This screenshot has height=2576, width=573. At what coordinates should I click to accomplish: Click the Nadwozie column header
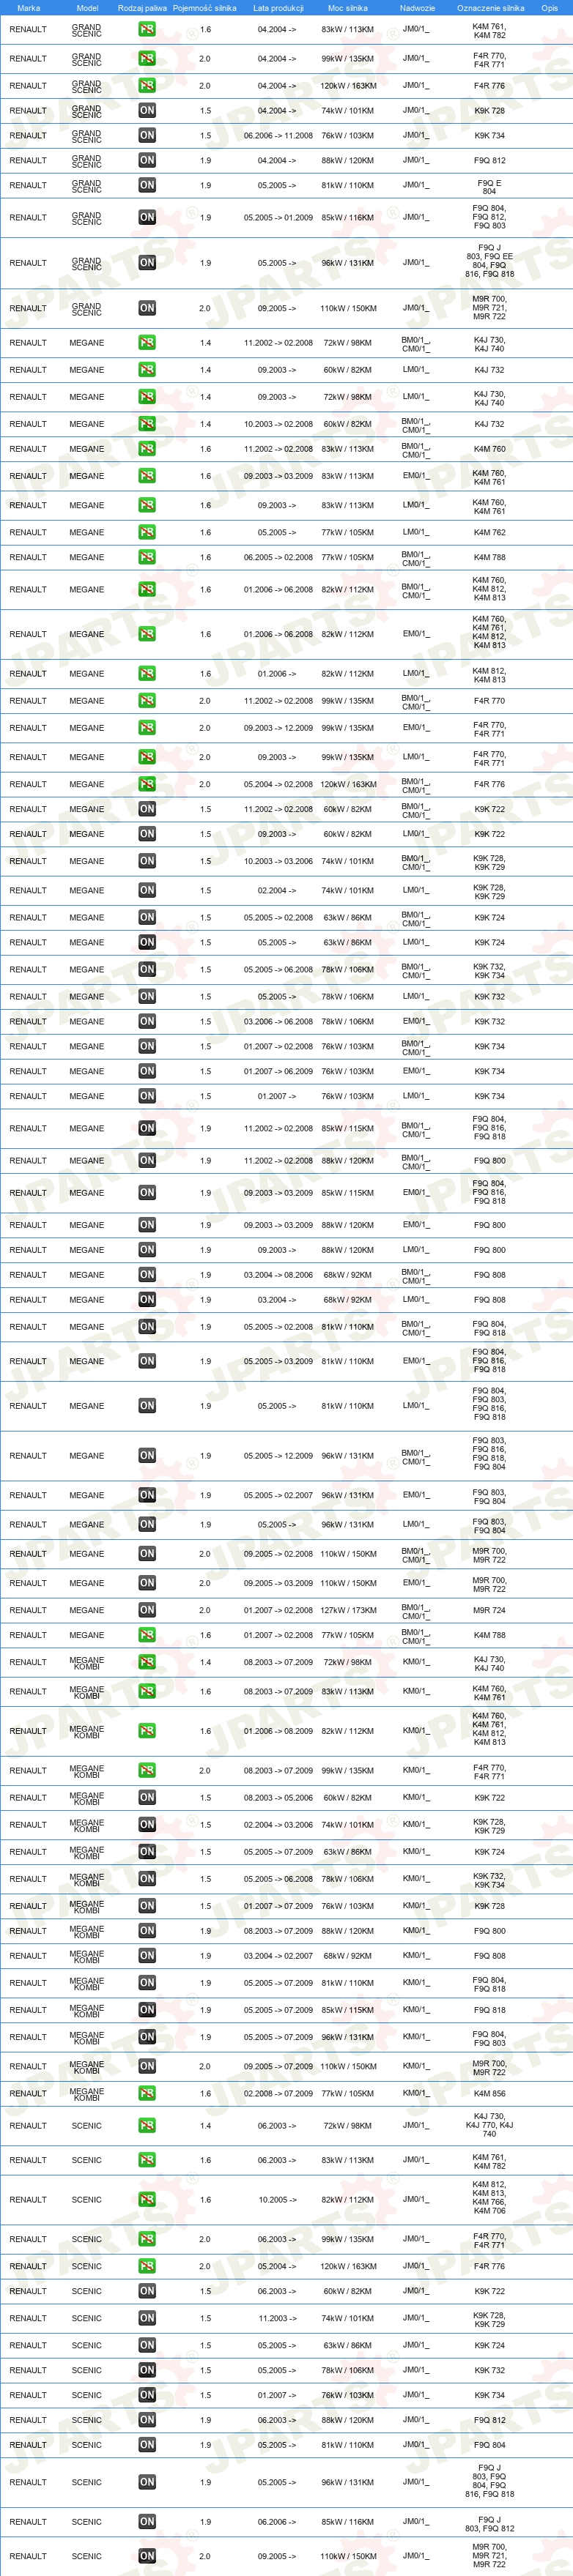click(417, 8)
